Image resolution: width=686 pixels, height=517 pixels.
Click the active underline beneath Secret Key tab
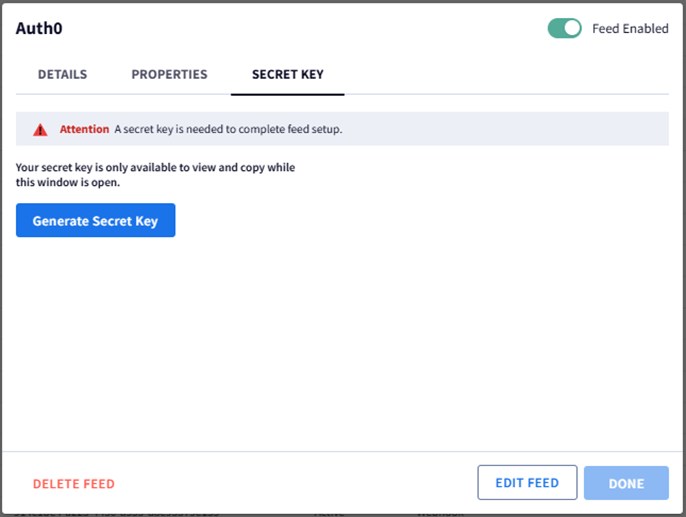tap(287, 94)
